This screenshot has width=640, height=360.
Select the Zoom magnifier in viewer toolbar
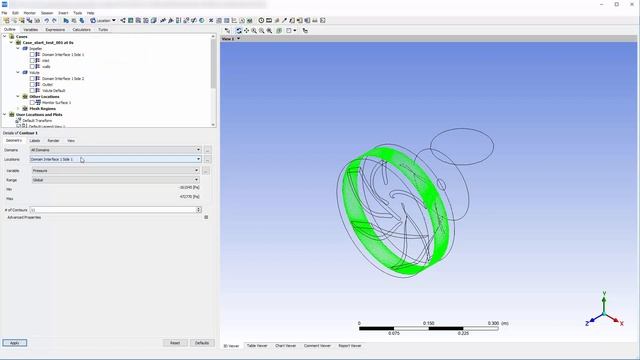[254, 30]
